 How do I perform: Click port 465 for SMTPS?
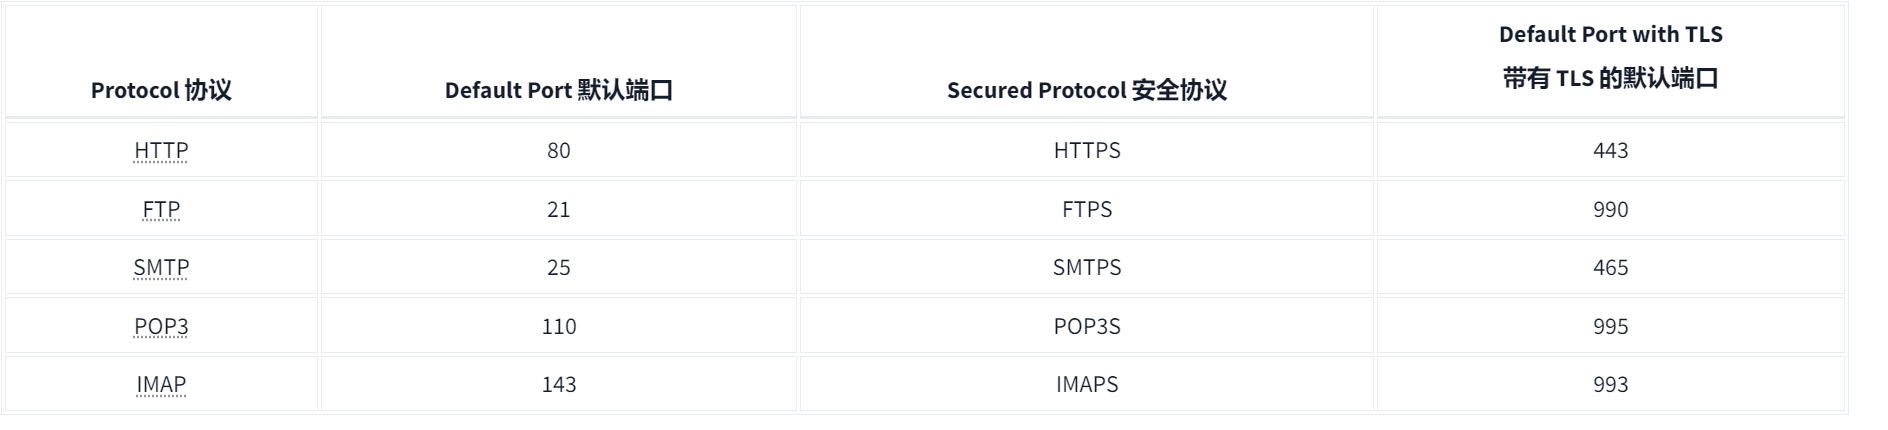point(1611,267)
